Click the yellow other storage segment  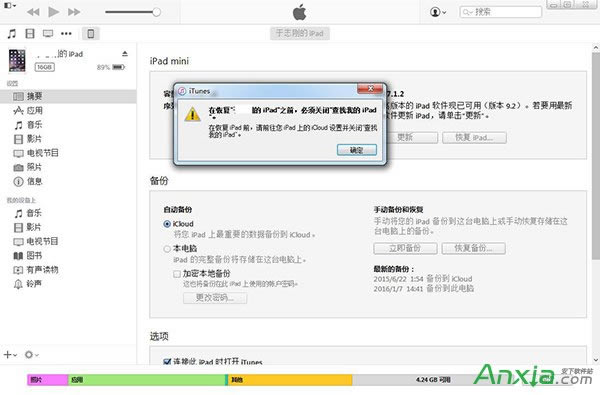click(290, 380)
